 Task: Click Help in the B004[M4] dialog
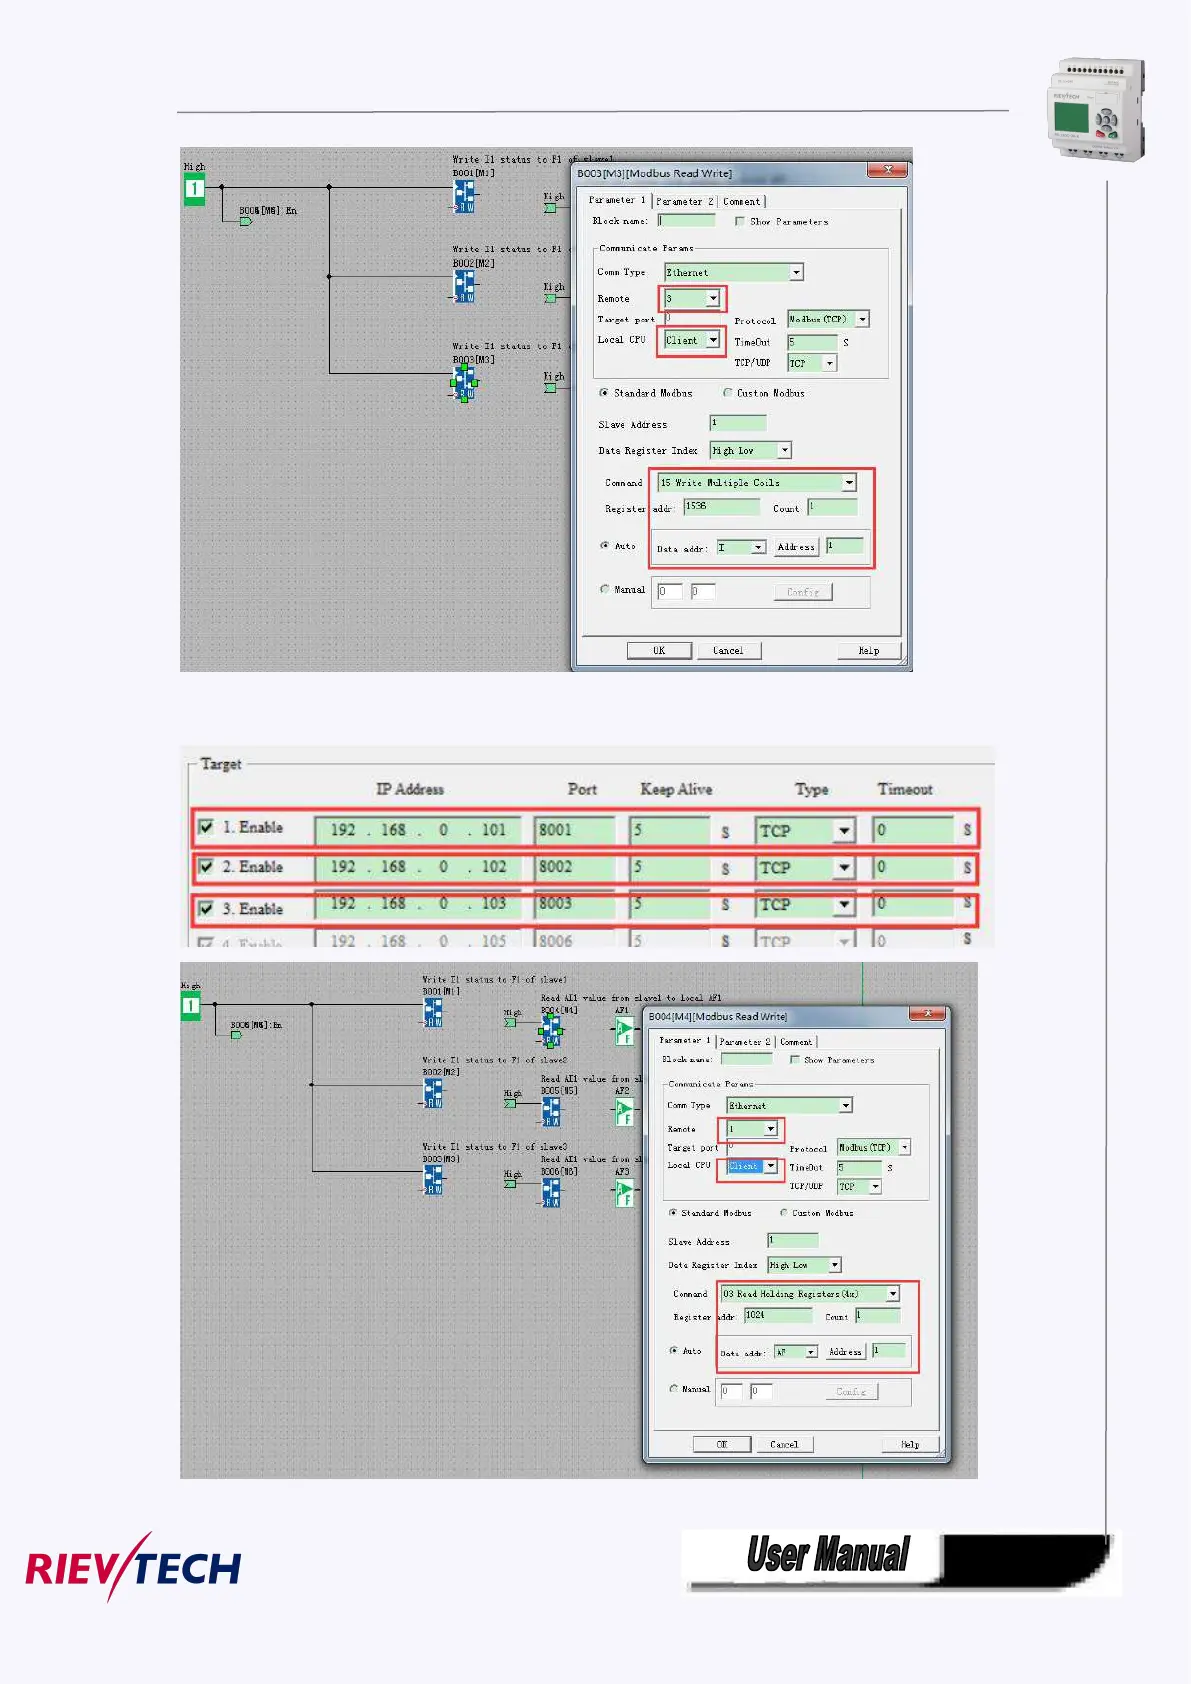point(909,1445)
